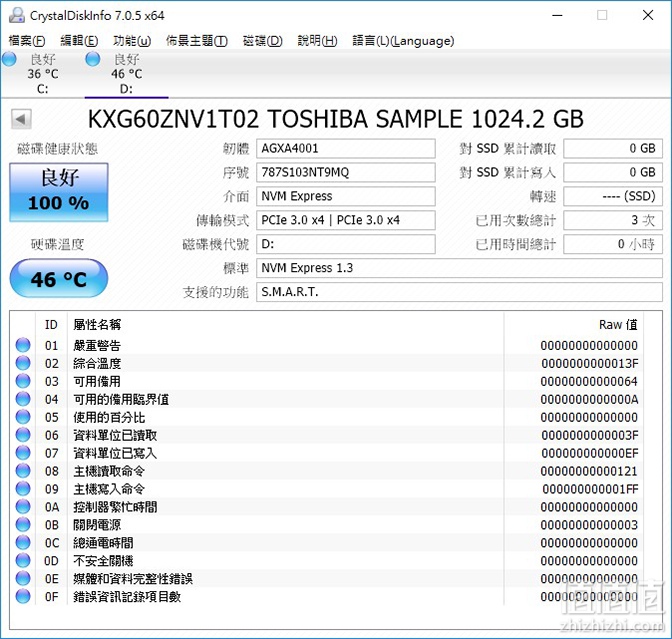Click the previous disk arrow button
The width and height of the screenshot is (672, 639).
pos(21,119)
